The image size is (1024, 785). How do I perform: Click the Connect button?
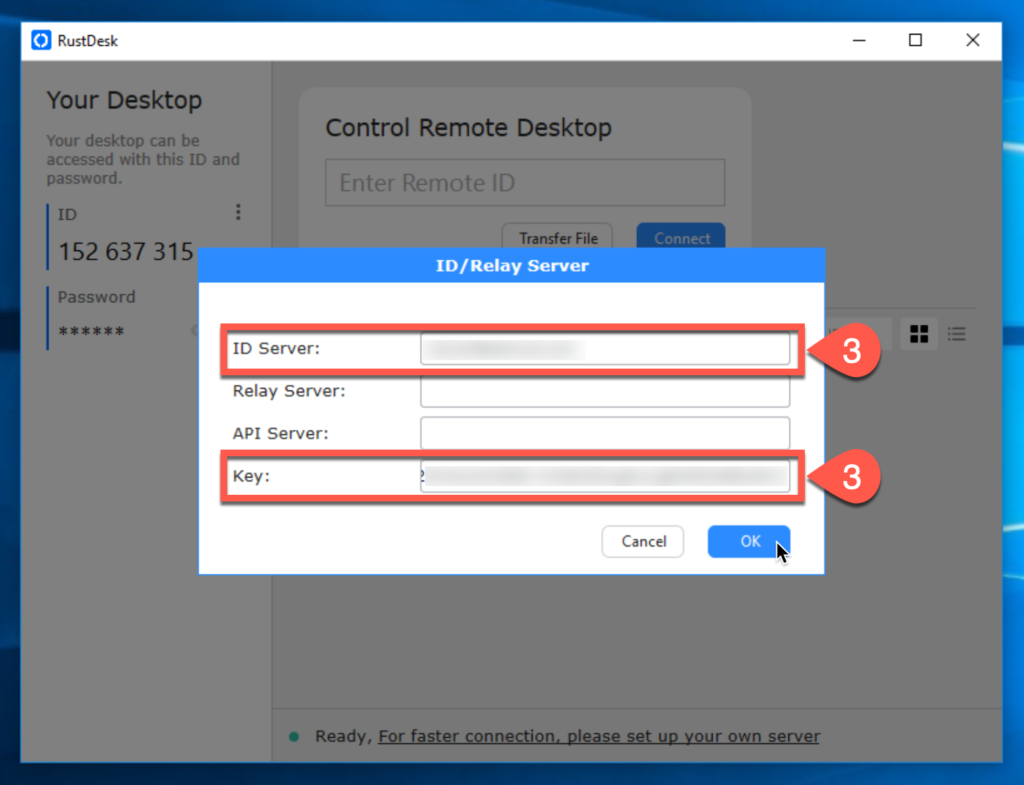click(x=681, y=238)
